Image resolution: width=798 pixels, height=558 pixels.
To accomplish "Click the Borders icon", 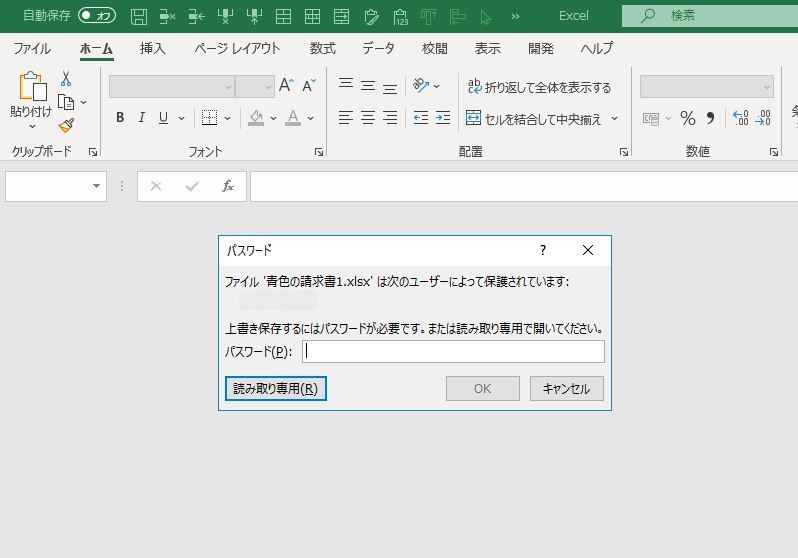I will coord(209,118).
